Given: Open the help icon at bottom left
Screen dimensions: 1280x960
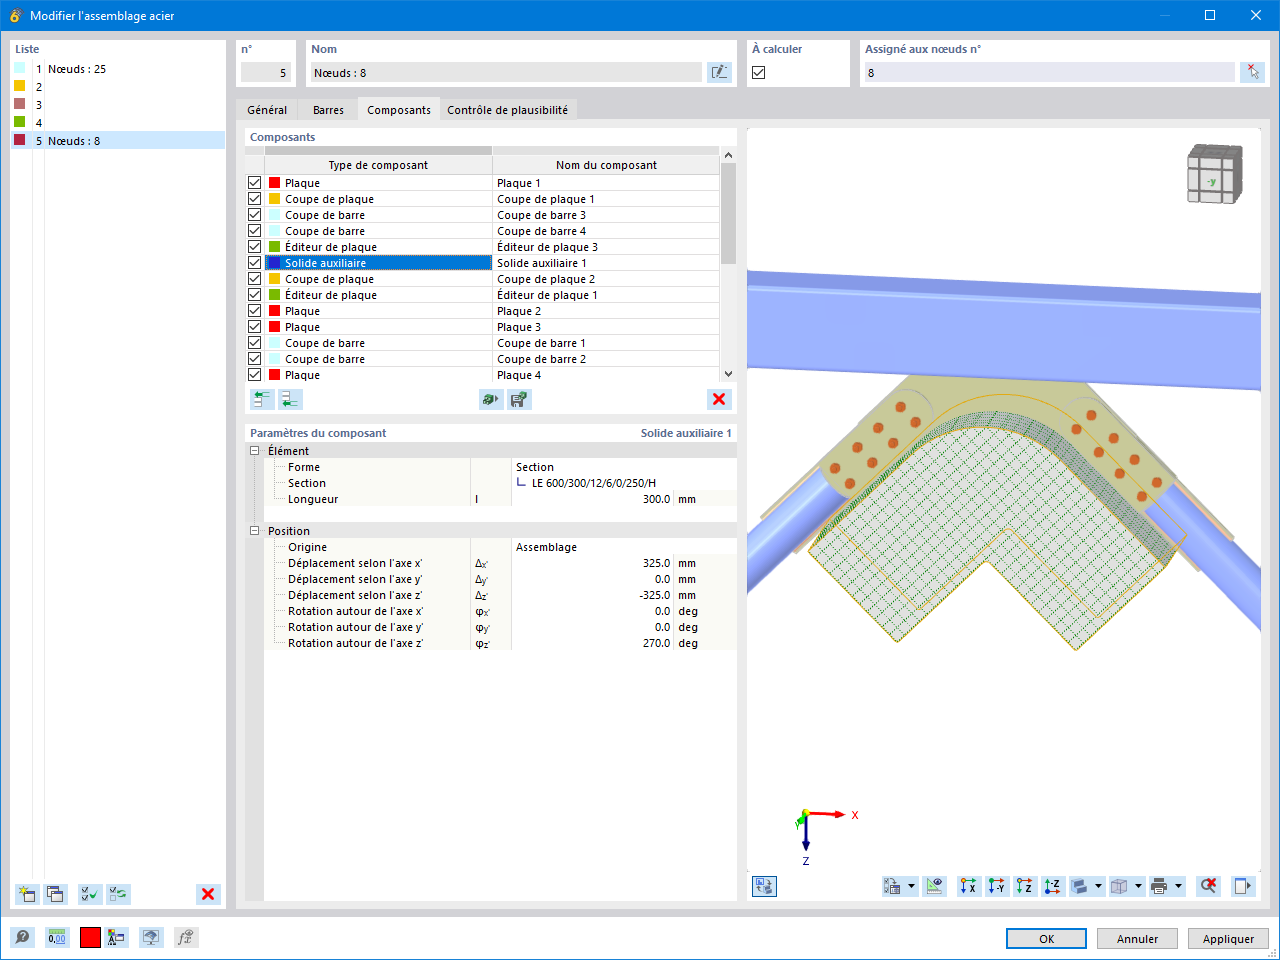Looking at the screenshot, I should tap(23, 937).
